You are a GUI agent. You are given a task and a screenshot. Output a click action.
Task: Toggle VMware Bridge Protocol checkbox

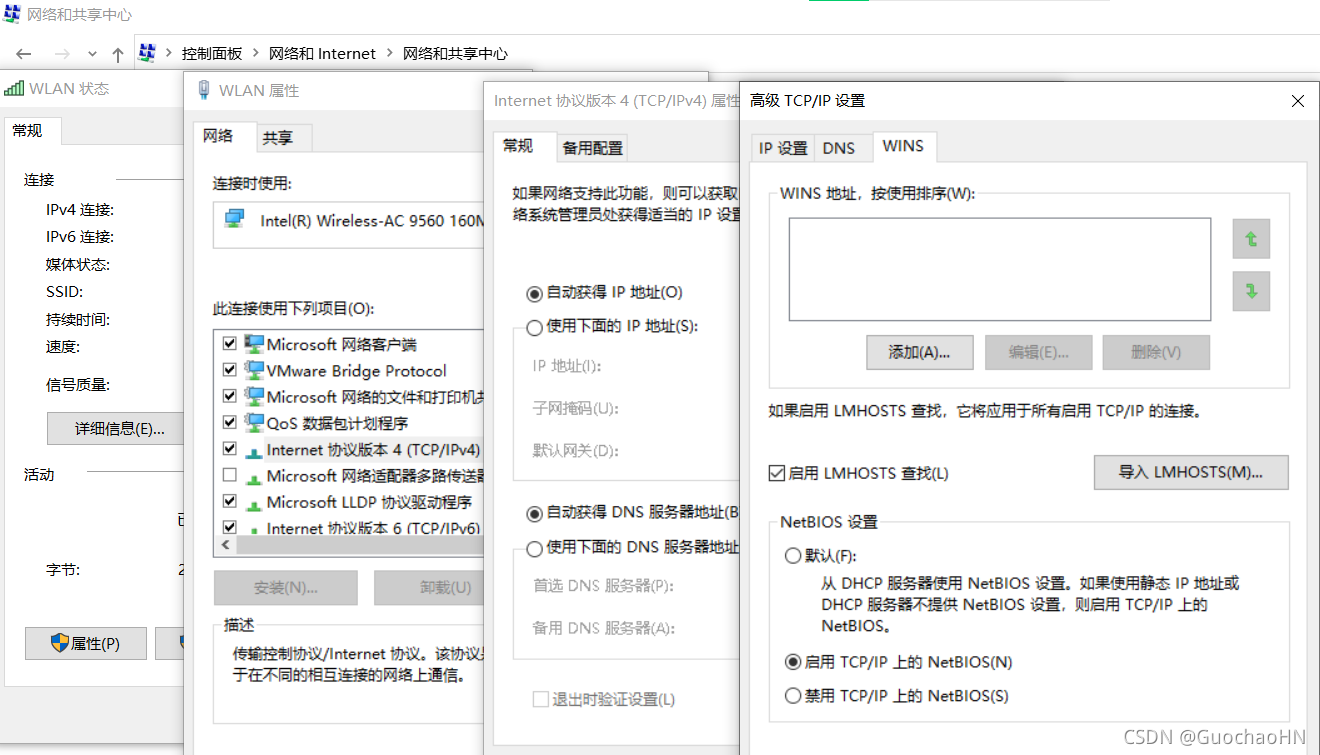pyautogui.click(x=230, y=370)
